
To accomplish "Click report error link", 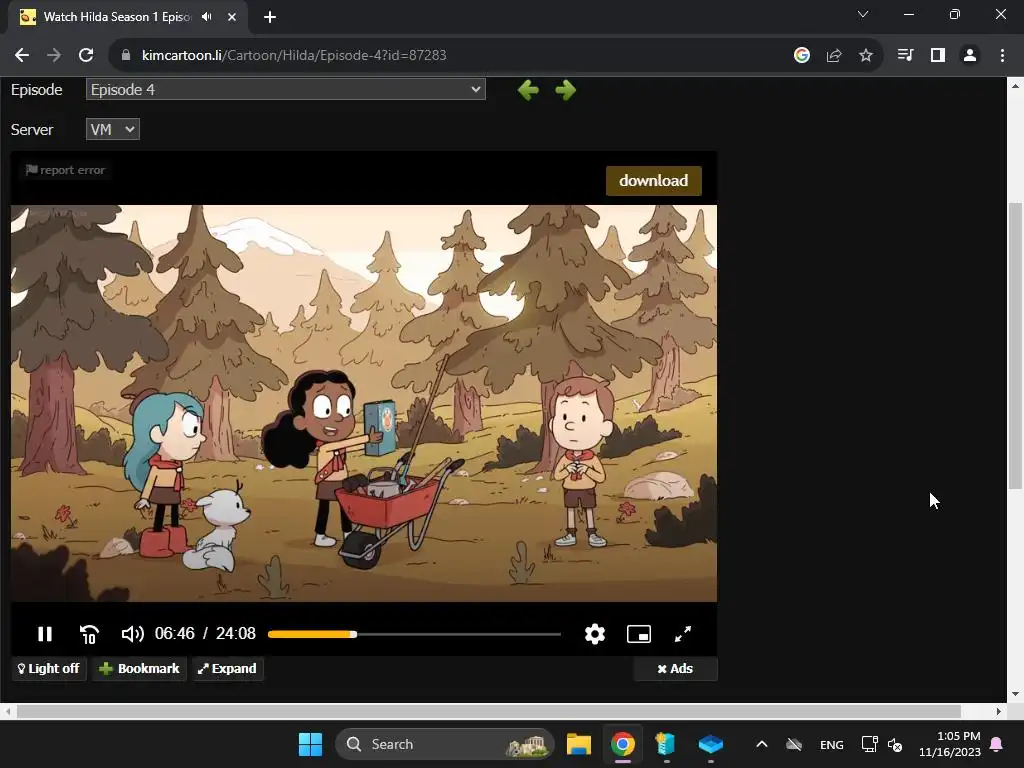I will 65,170.
